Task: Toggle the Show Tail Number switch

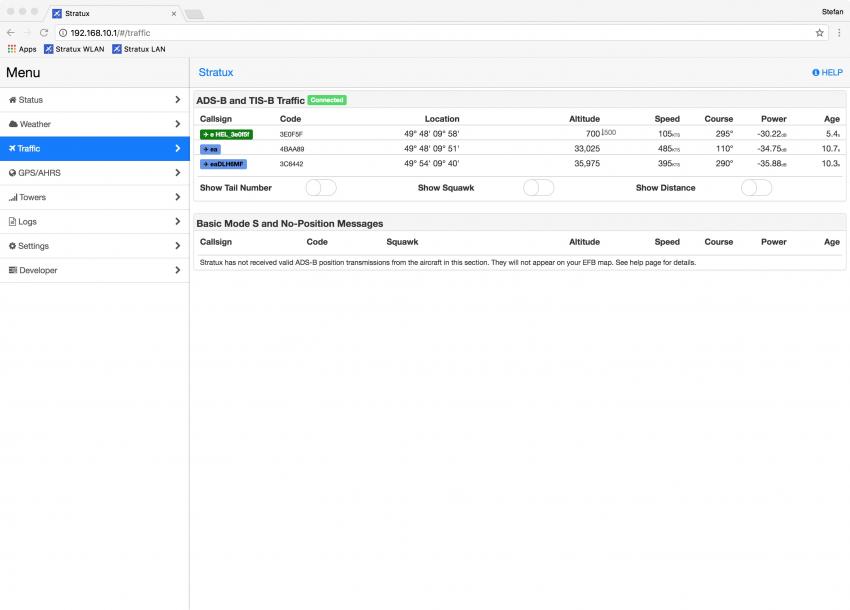Action: tap(321, 188)
